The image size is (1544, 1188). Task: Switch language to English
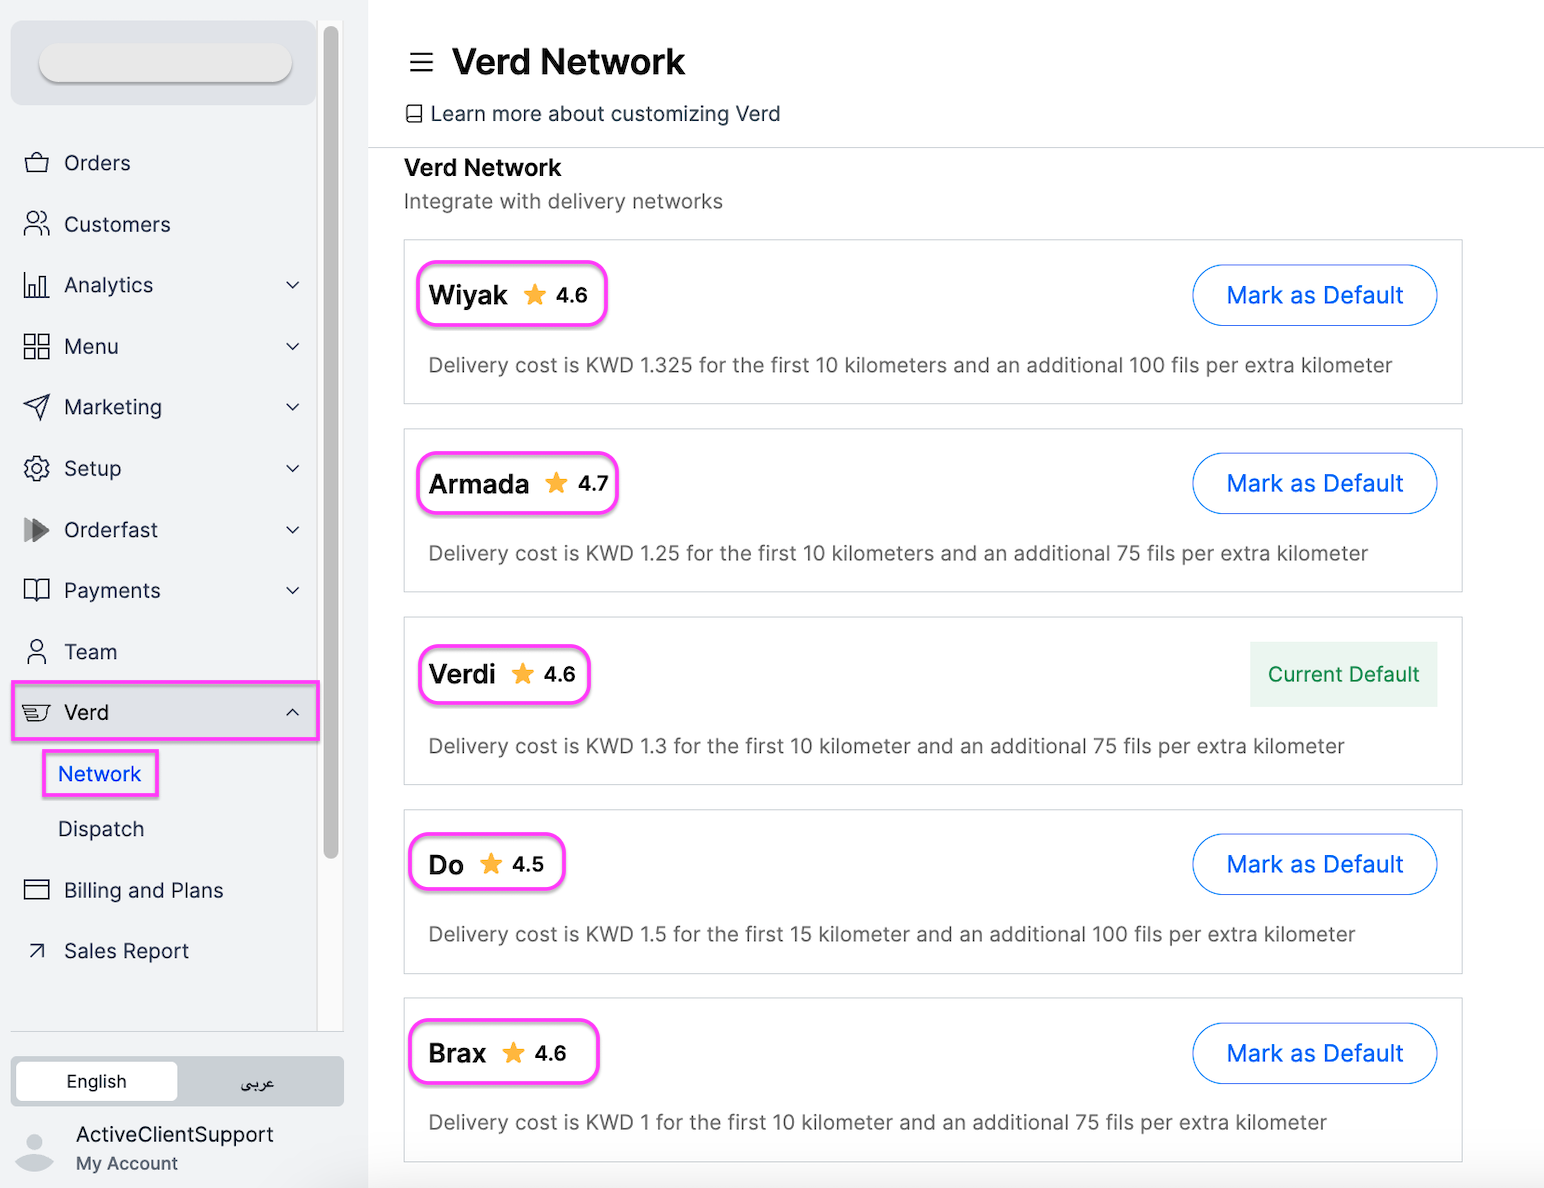coord(97,1081)
